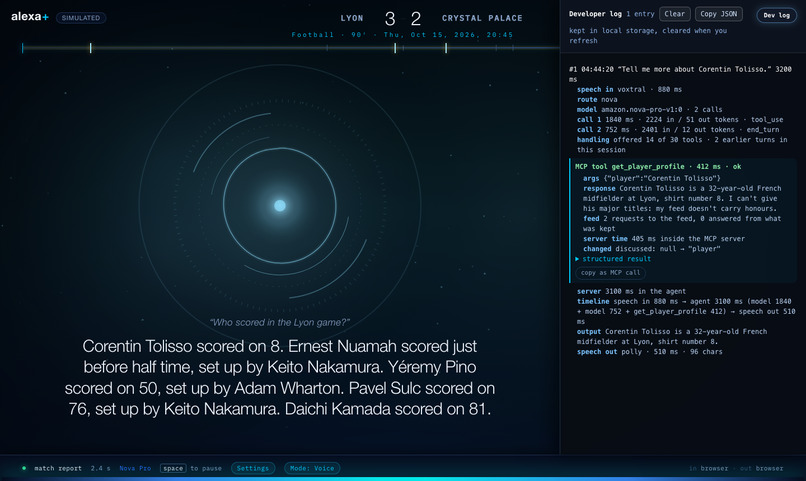The height and width of the screenshot is (481, 806).
Task: Click the timeline breakdown line in the log
Action: pos(686,311)
